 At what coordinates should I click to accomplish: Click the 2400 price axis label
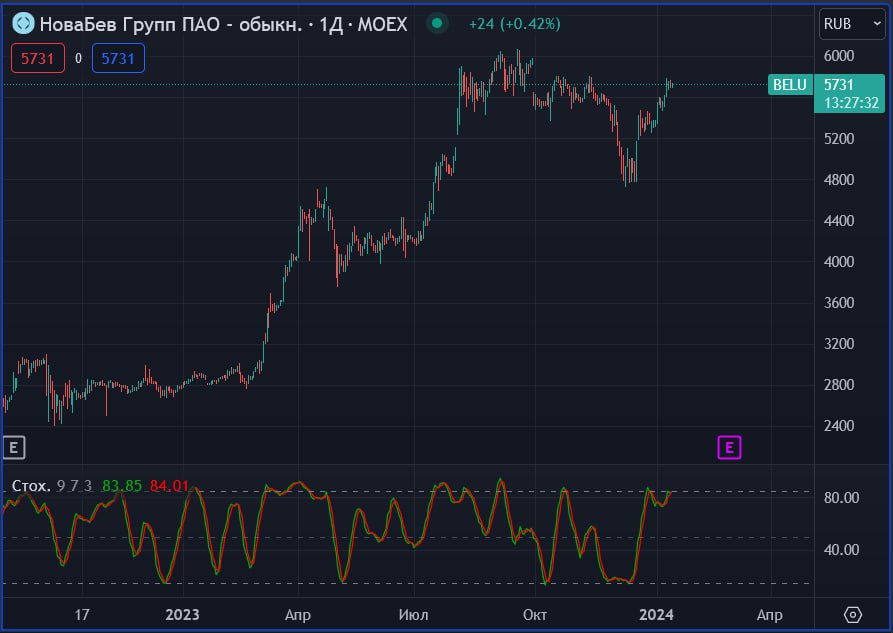coord(839,426)
